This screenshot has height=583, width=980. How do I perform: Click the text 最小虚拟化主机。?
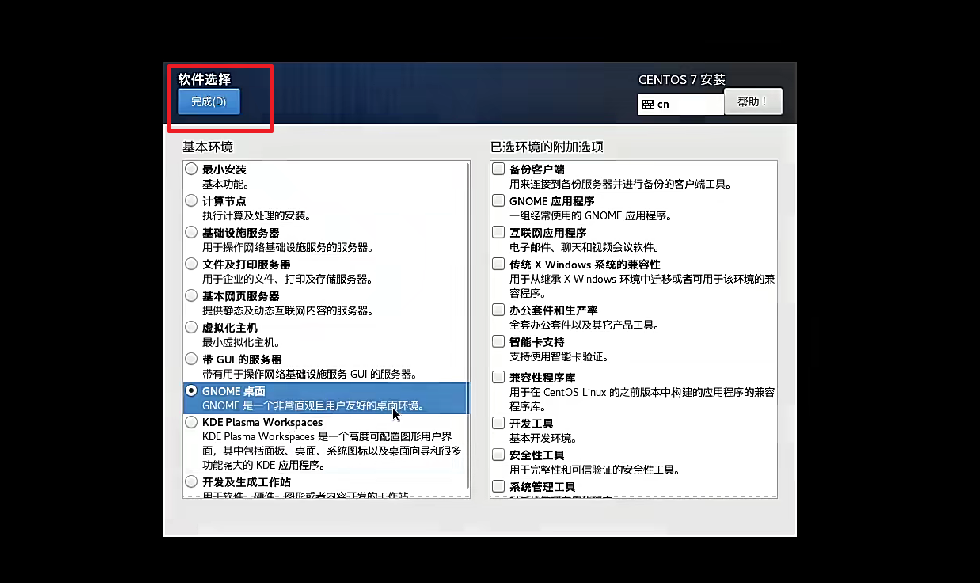point(241,342)
